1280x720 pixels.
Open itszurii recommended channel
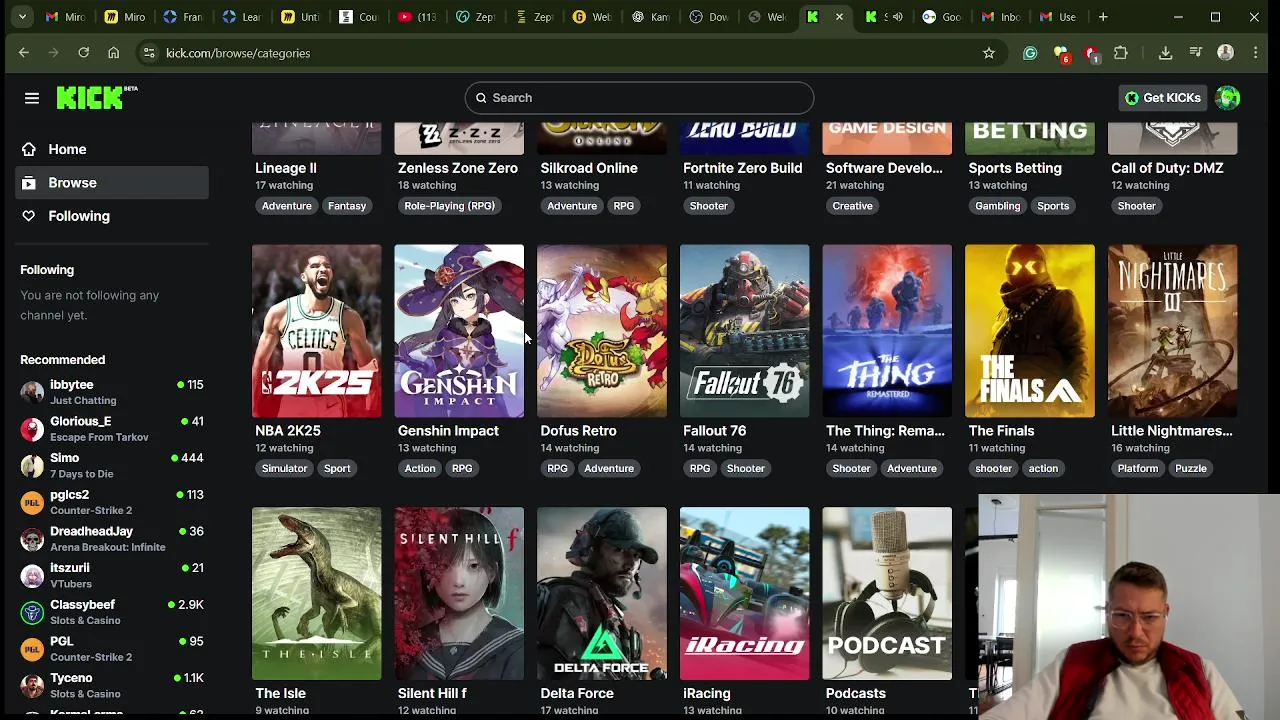click(112, 575)
